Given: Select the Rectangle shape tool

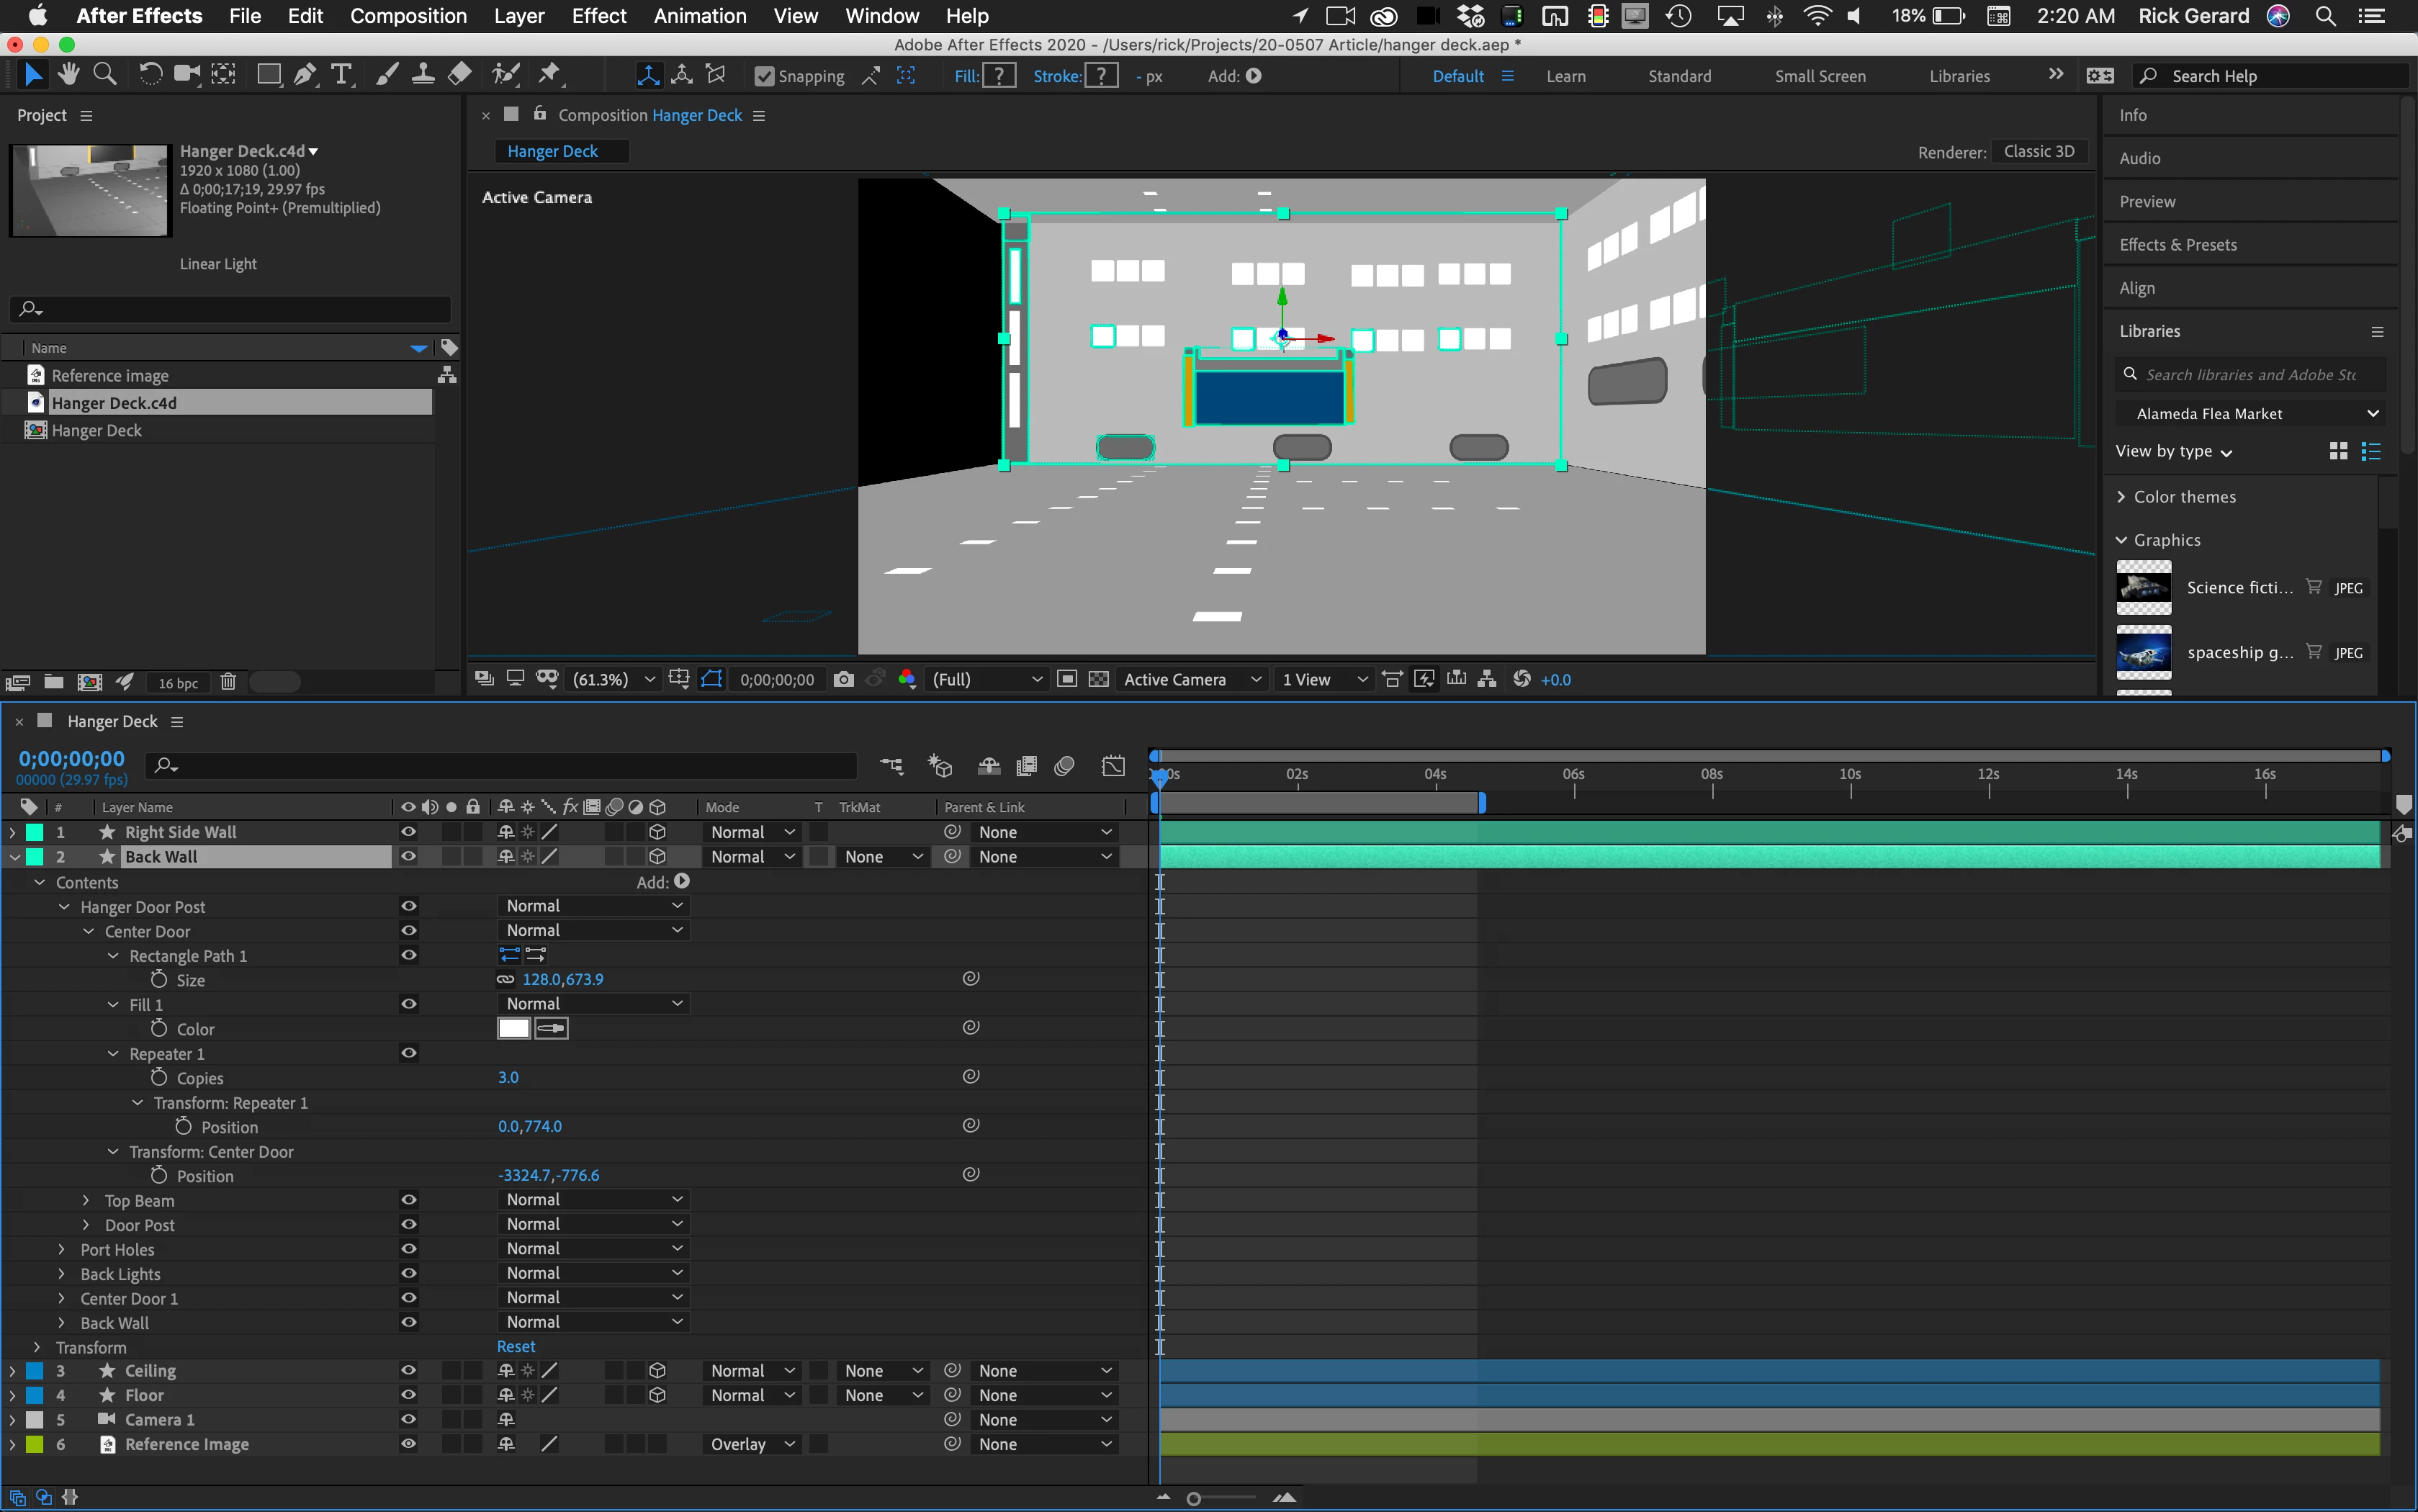Looking at the screenshot, I should click(268, 74).
